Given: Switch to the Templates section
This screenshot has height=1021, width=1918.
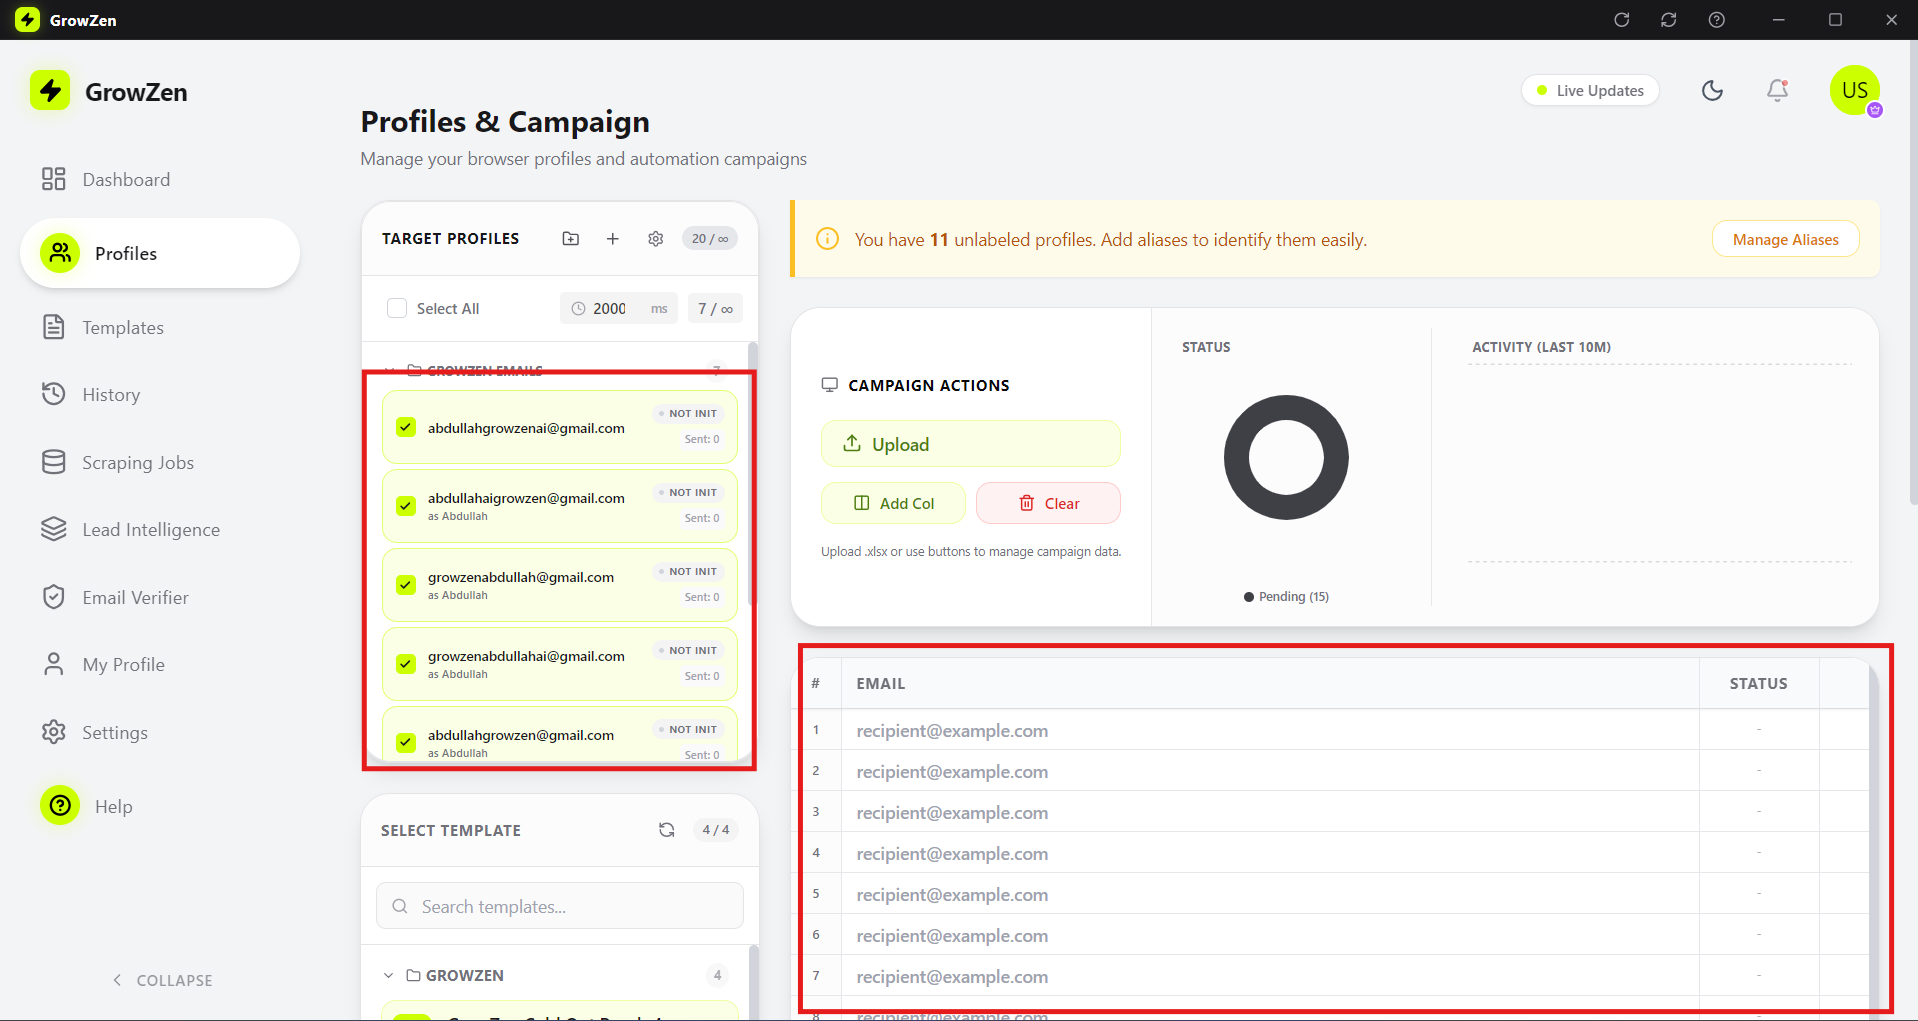Looking at the screenshot, I should [x=123, y=327].
